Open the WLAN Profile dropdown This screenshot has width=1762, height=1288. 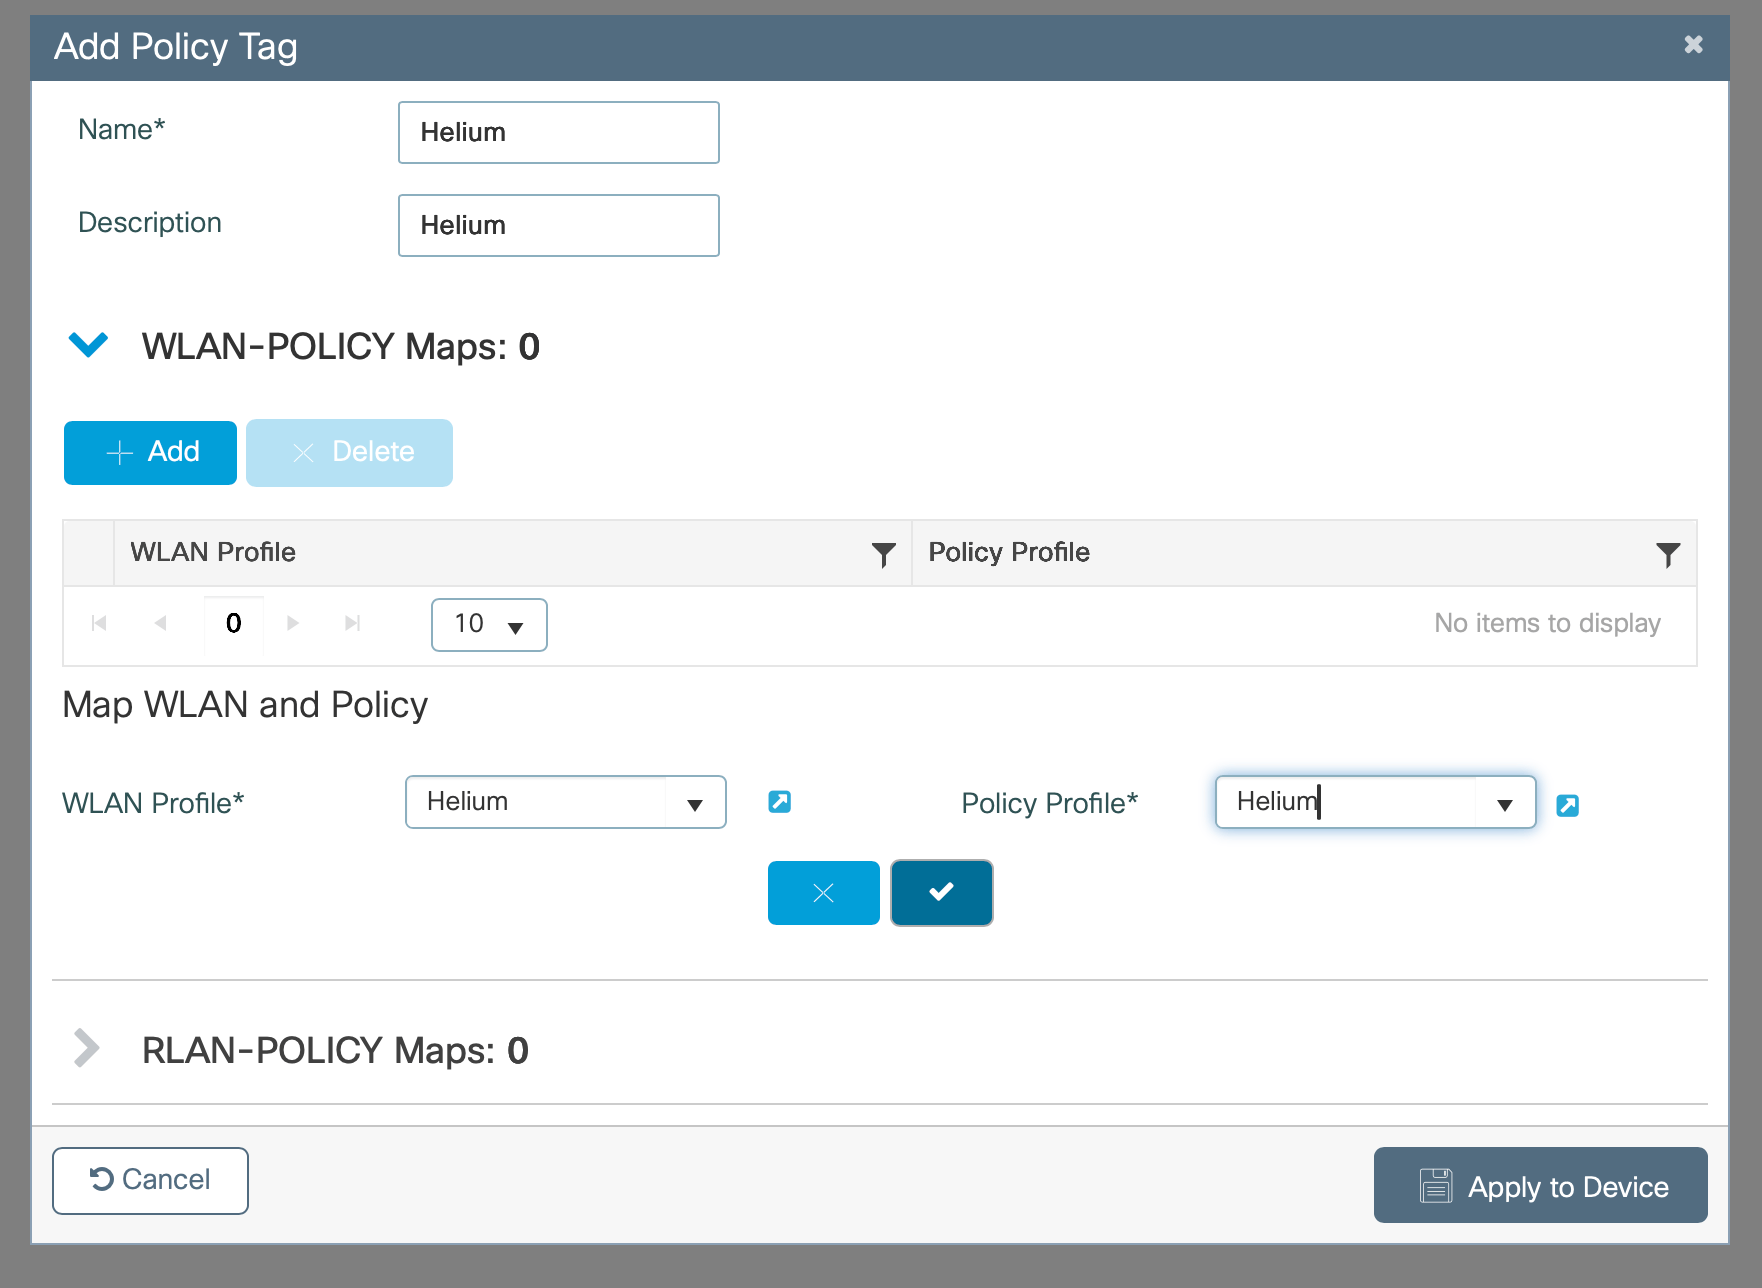tap(694, 804)
